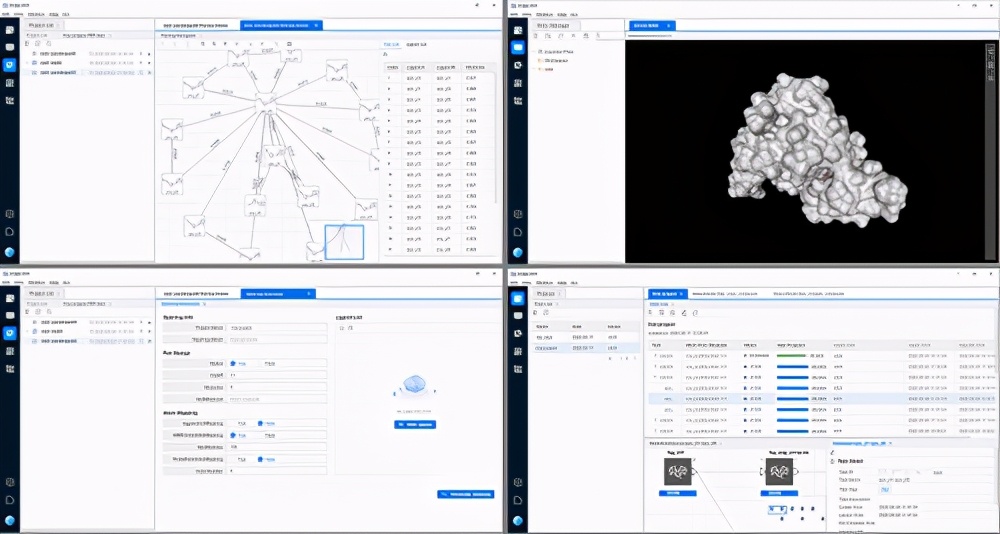Bottom-left window: click the blue globe sidebar icon

coord(10,520)
